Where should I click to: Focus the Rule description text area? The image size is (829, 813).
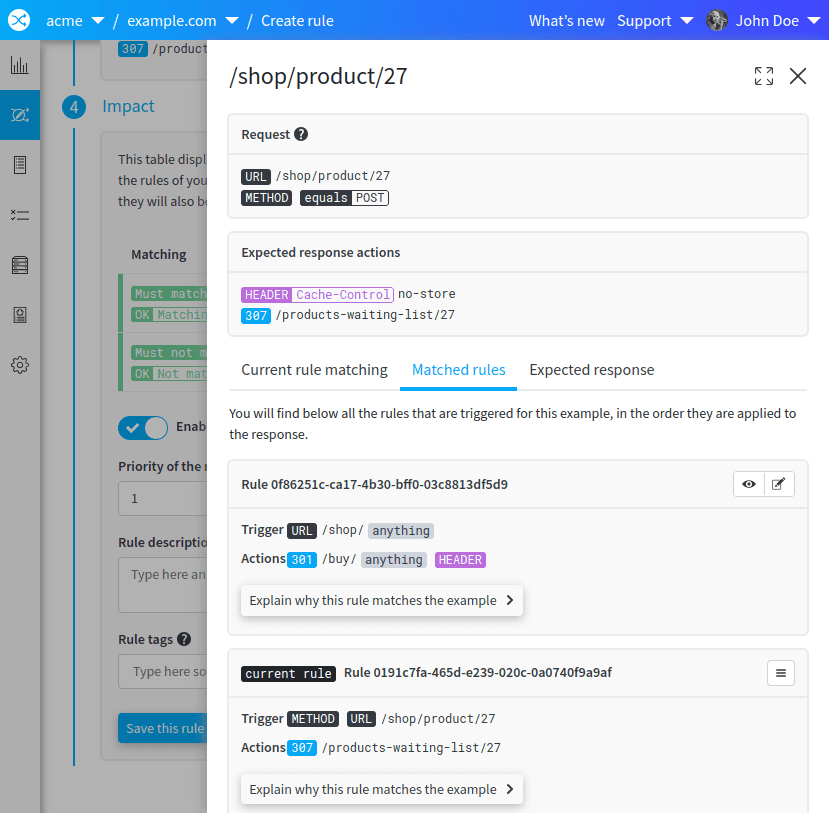click(x=163, y=585)
